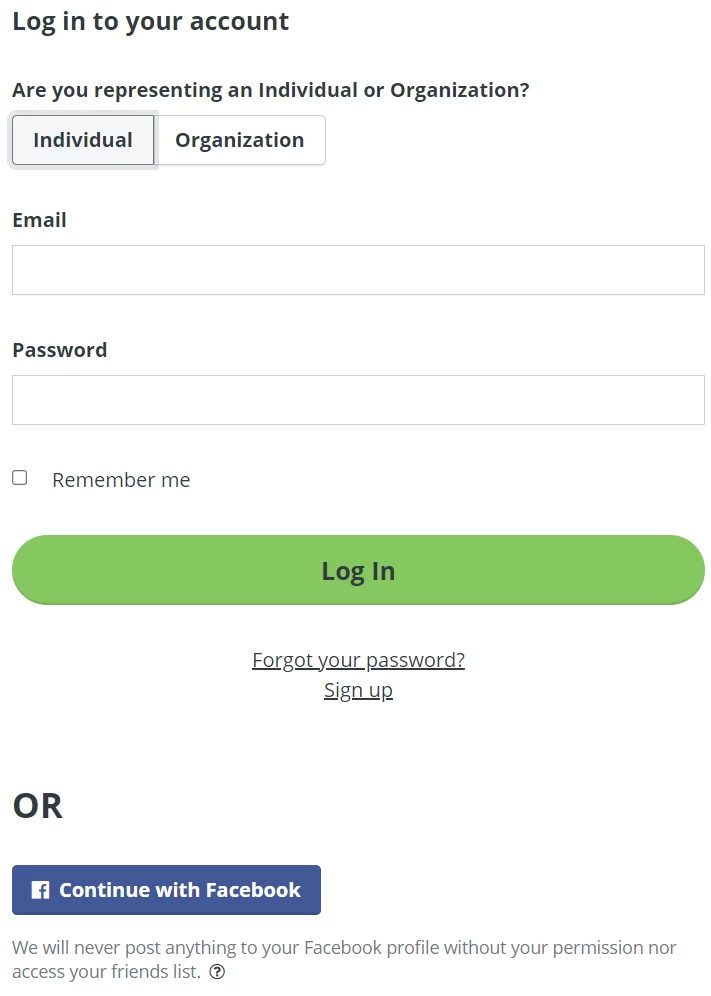Open the friends list help question-mark icon
The height and width of the screenshot is (996, 711).
[x=217, y=971]
